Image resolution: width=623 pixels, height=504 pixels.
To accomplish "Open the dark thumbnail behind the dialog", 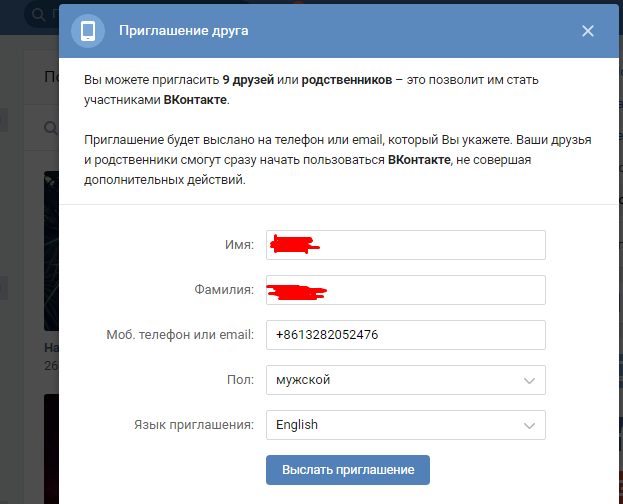I will tap(51, 250).
